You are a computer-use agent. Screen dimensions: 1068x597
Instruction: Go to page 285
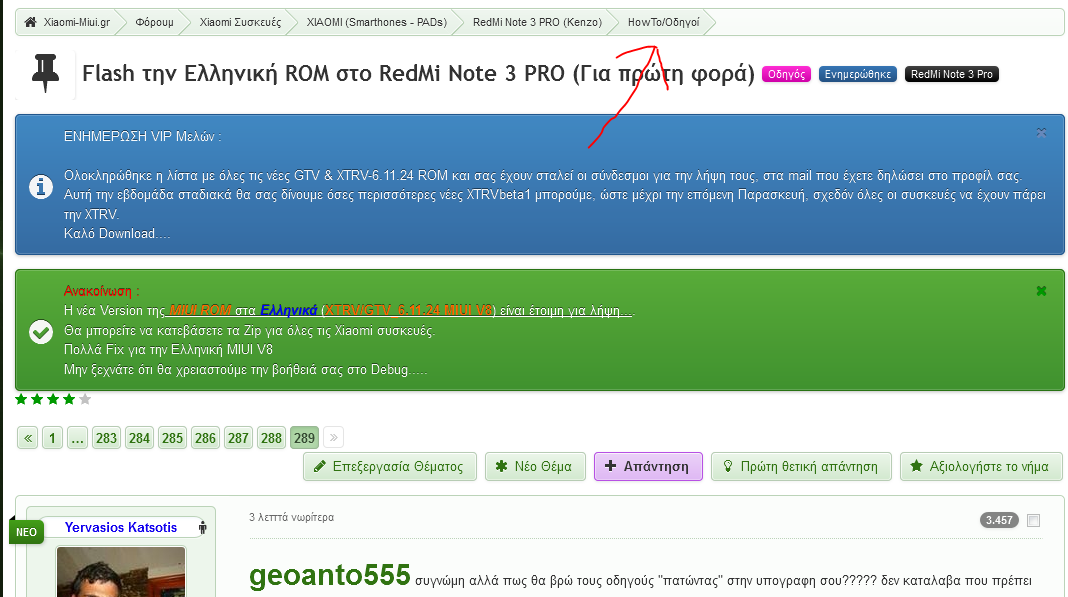(x=172, y=438)
